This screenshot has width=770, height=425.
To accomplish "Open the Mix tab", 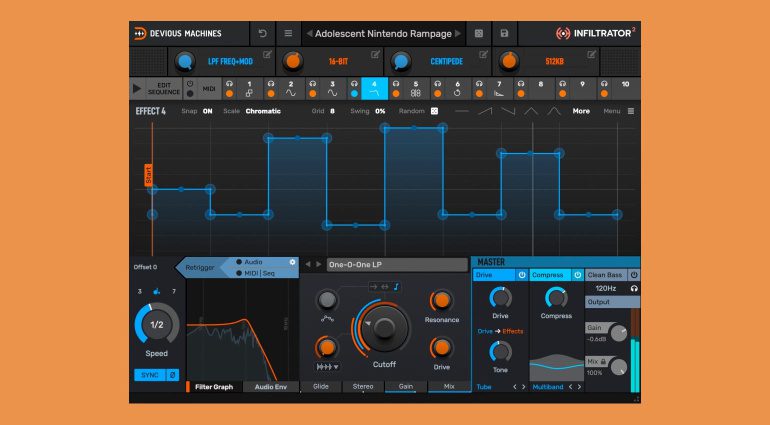I will click(449, 387).
